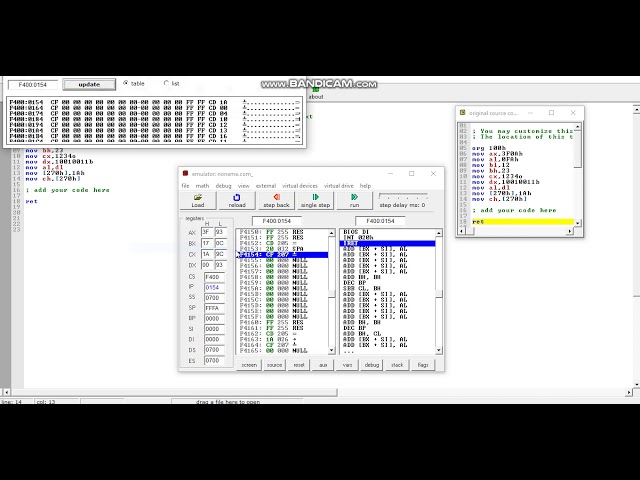Click disassembly list scroll up arrow
The height and width of the screenshot is (480, 640).
[x=439, y=233]
